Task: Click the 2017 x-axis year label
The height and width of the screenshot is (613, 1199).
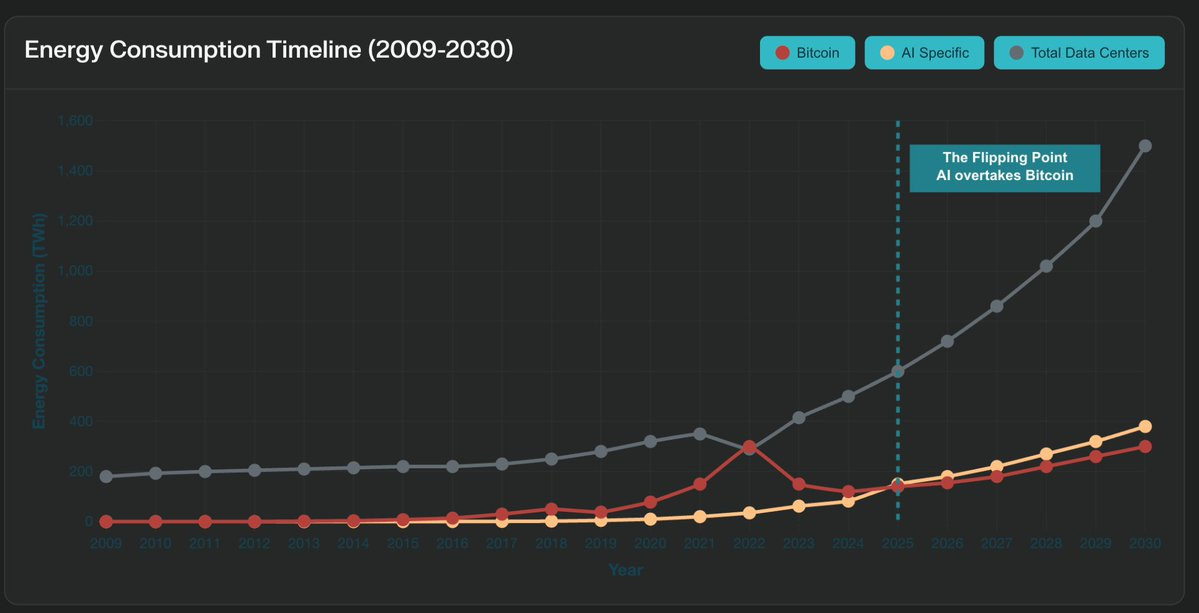Action: pos(502,543)
